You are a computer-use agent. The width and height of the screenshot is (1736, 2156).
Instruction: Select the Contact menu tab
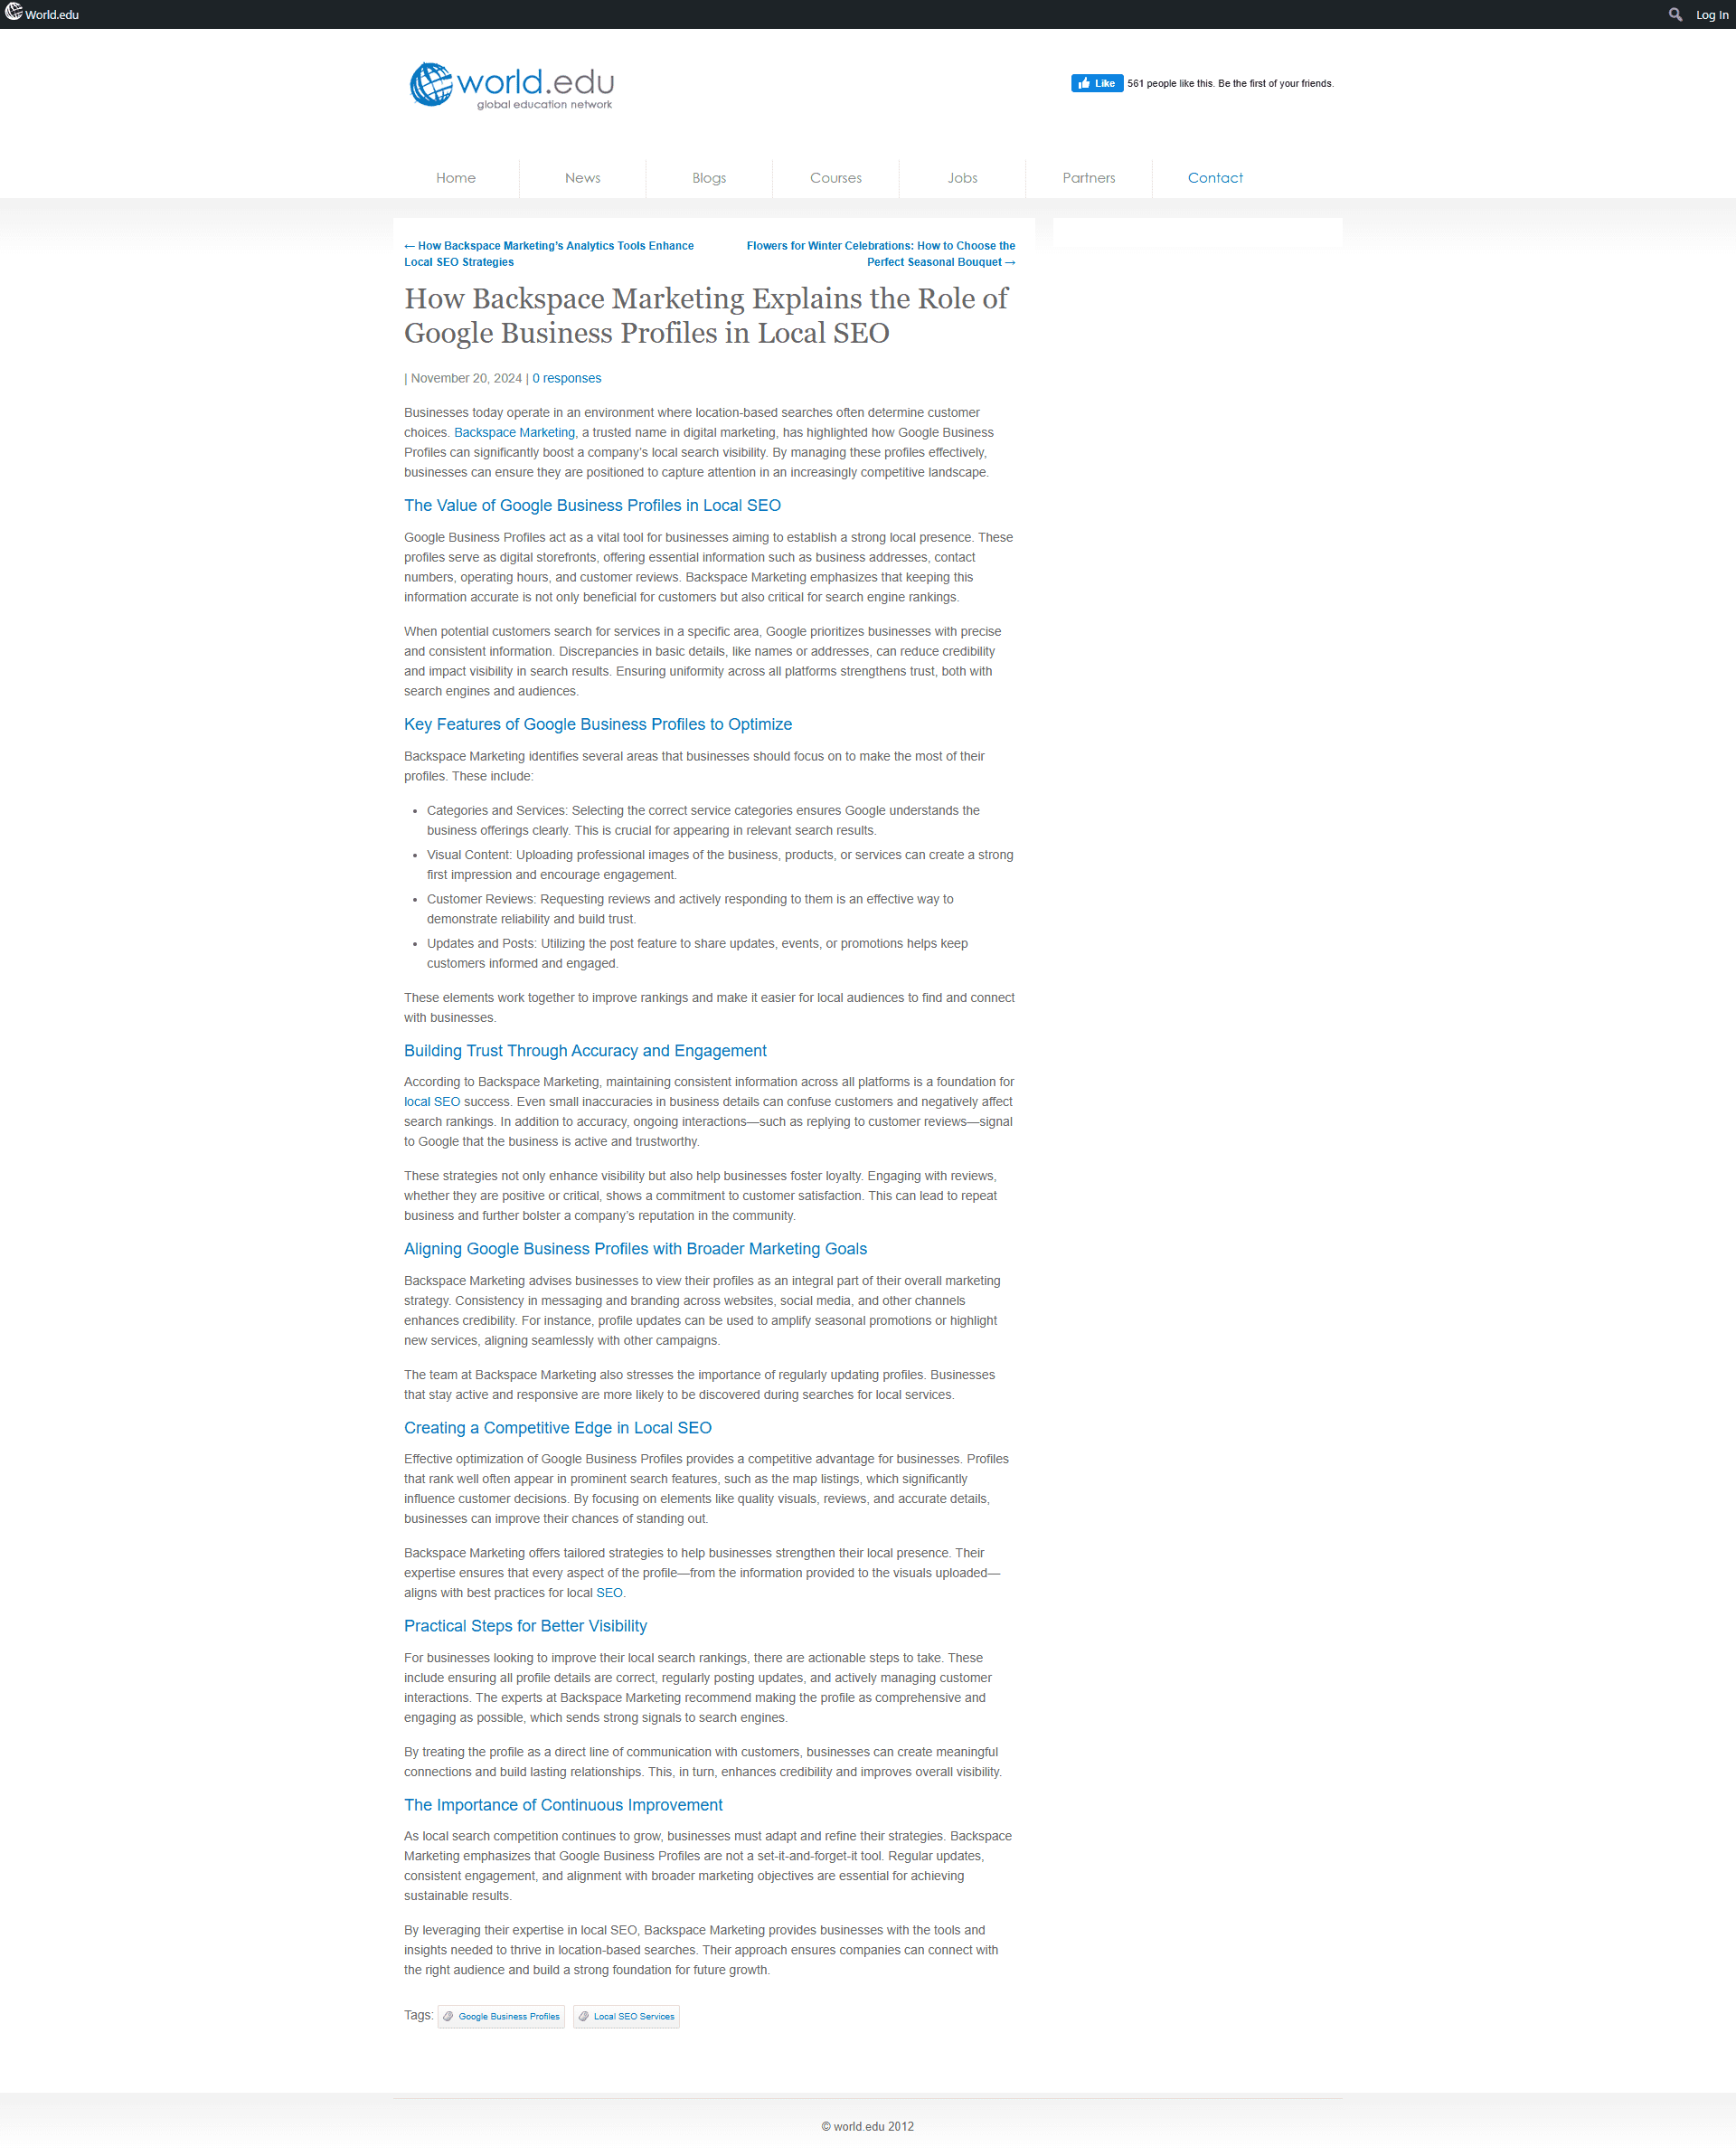pyautogui.click(x=1215, y=175)
